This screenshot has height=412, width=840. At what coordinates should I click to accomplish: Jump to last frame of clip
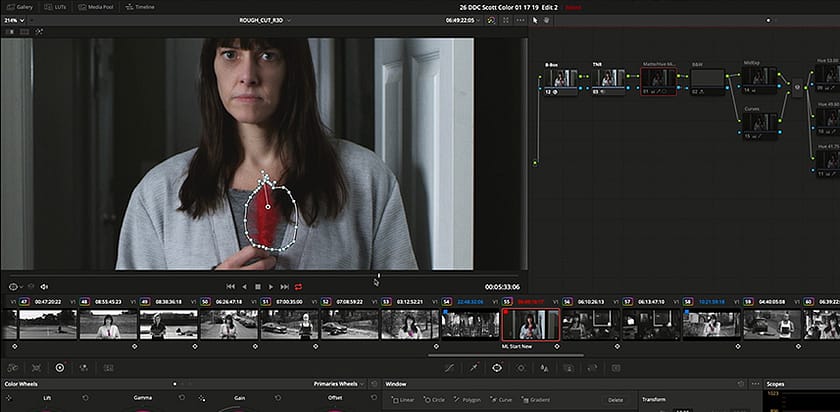(285, 287)
